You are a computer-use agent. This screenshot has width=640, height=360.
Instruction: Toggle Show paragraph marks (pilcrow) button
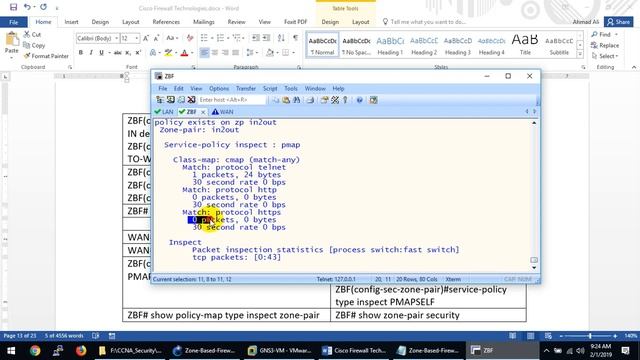click(296, 38)
